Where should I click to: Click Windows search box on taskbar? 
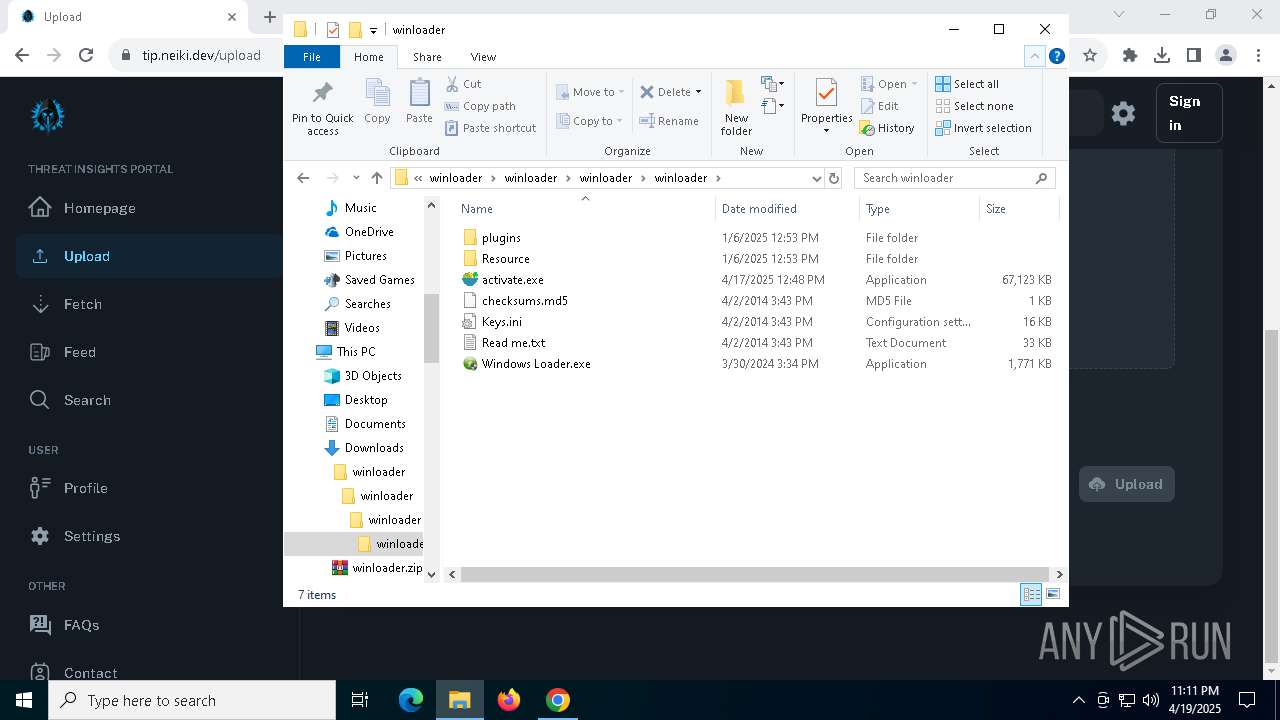[x=192, y=700]
